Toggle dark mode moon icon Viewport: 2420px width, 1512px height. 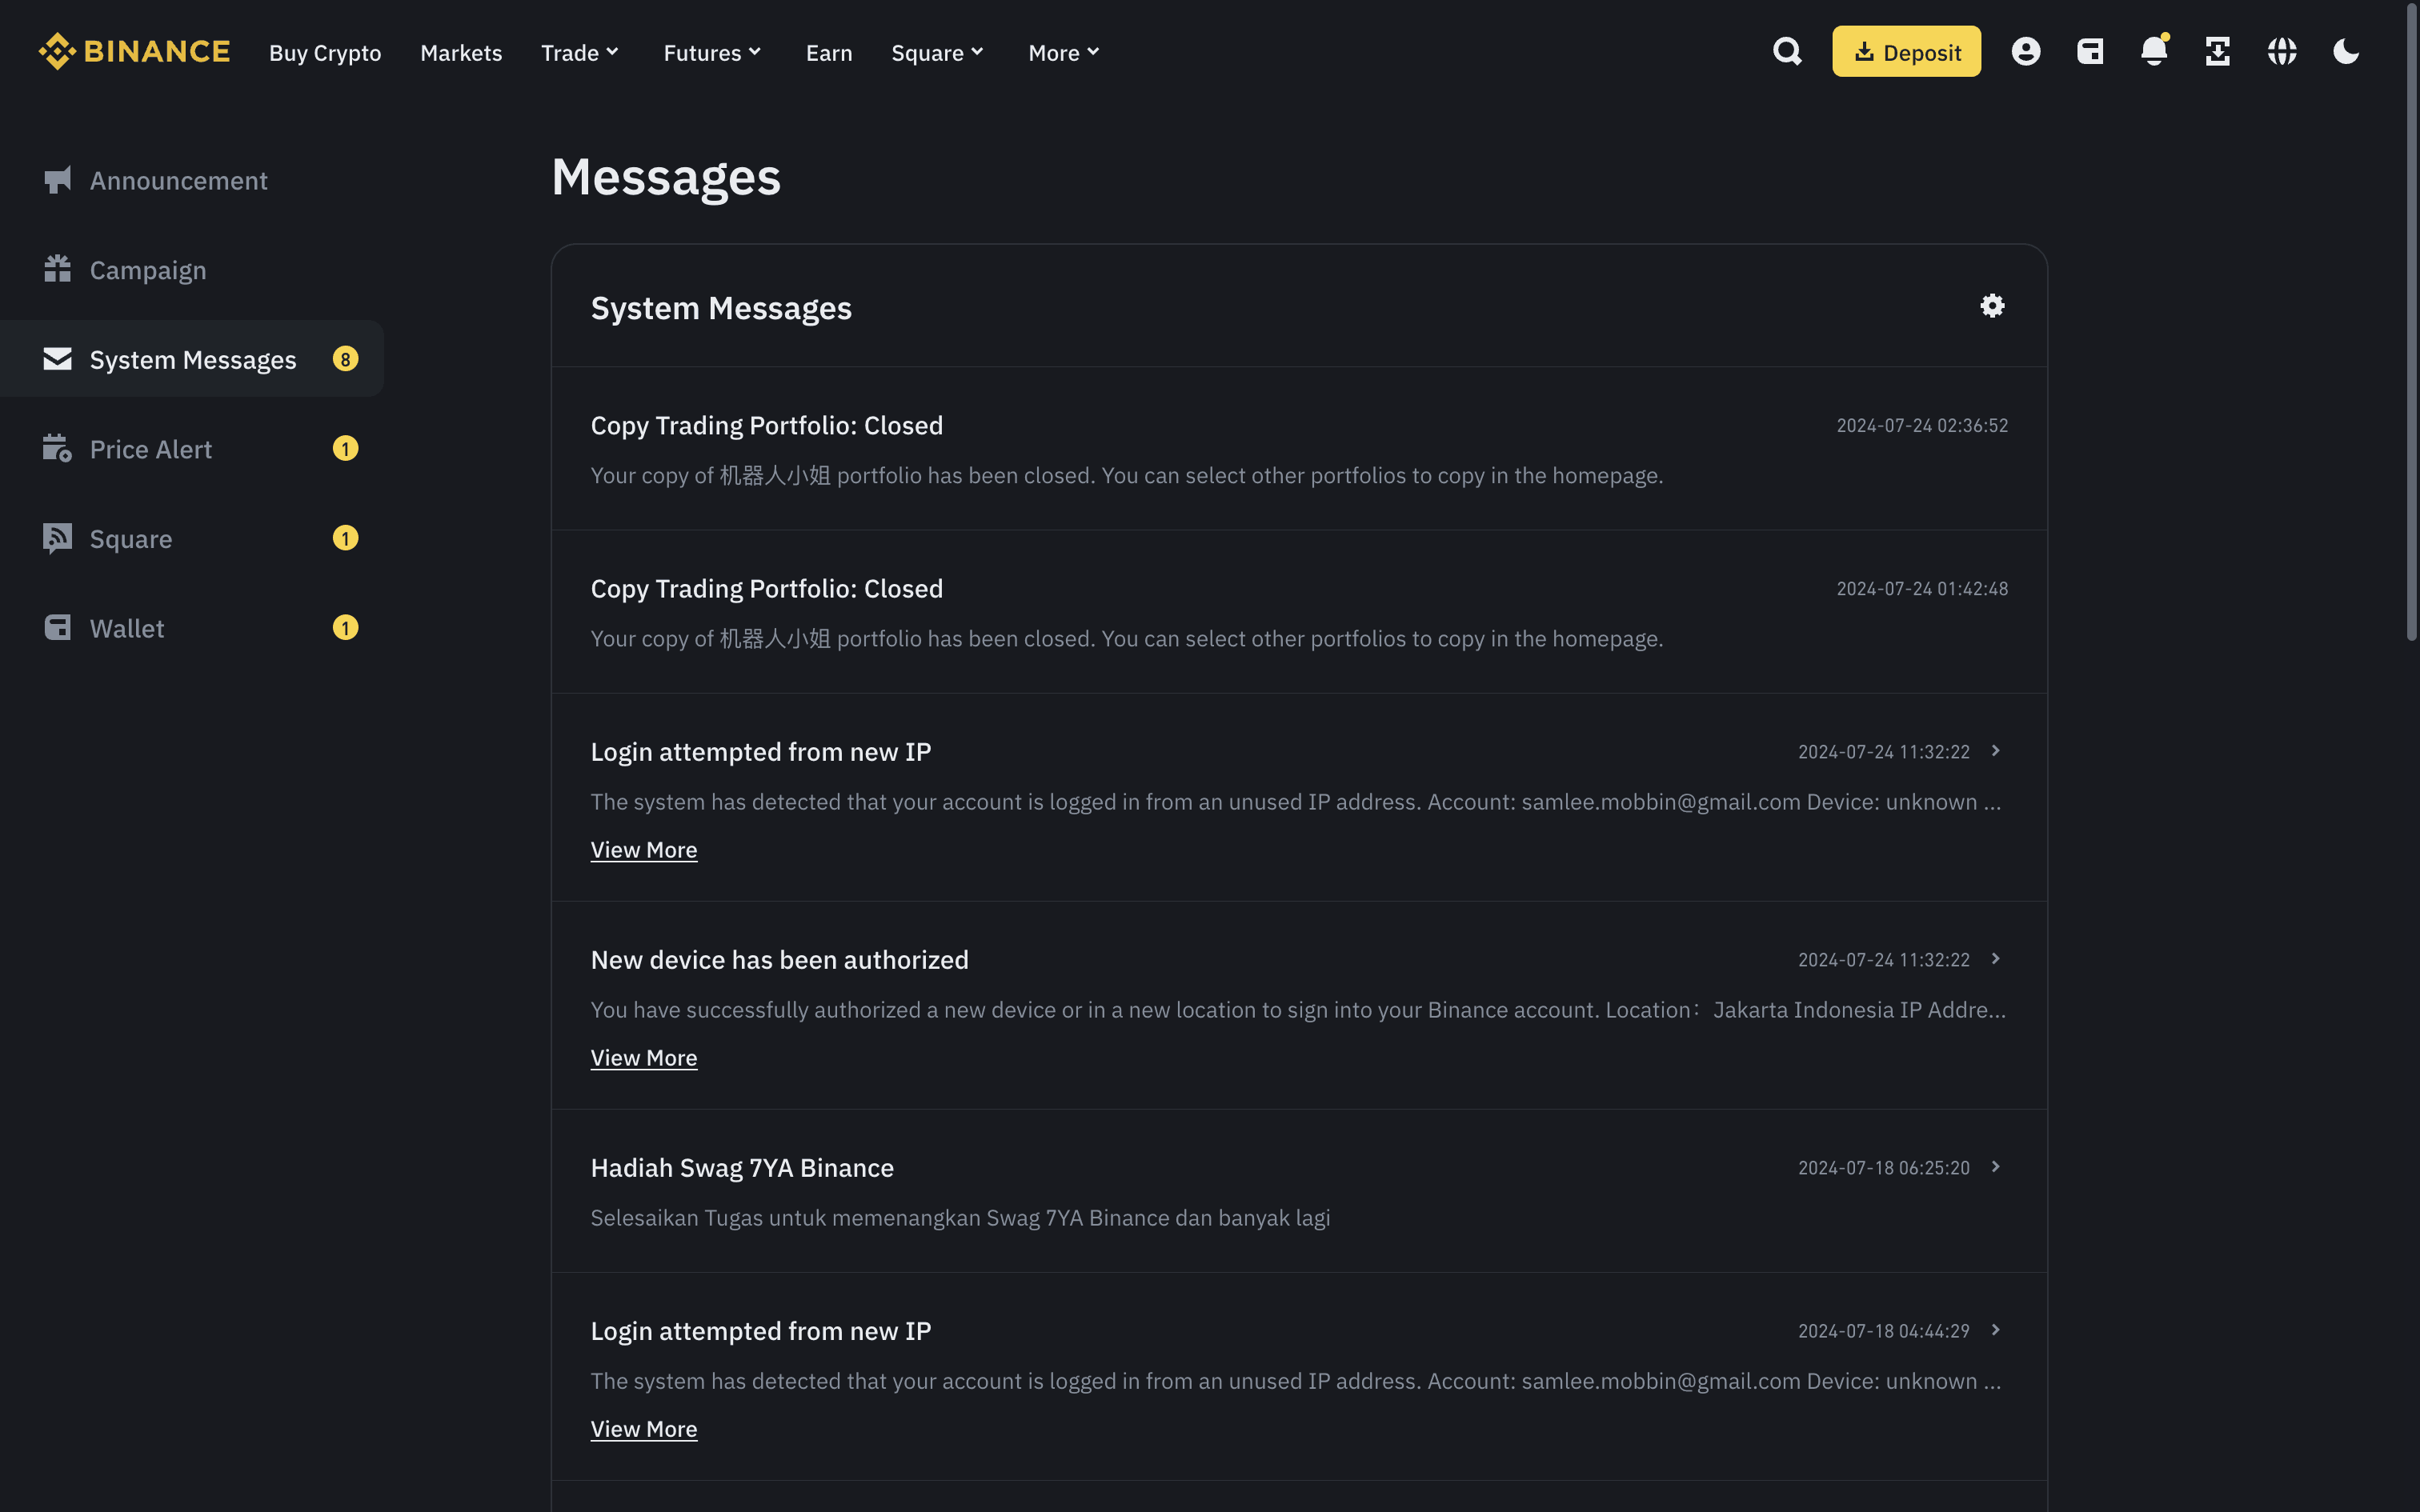(x=2345, y=51)
